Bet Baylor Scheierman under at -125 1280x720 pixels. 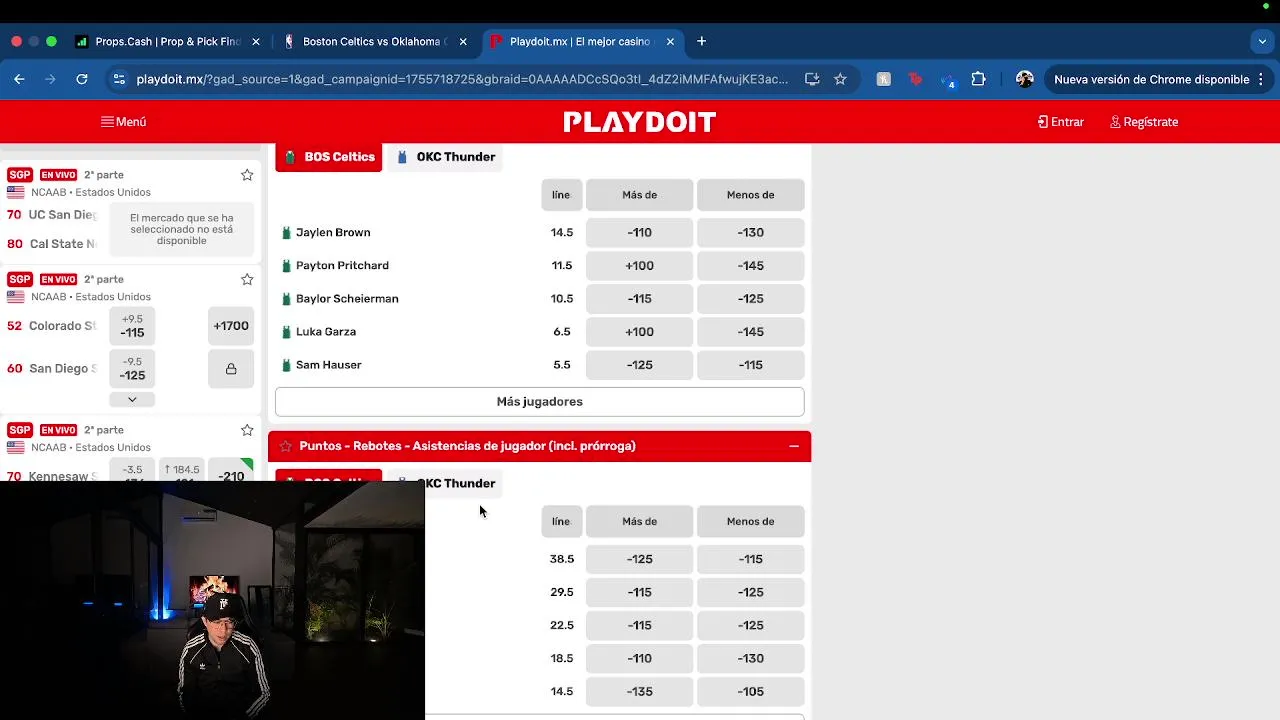coord(750,298)
